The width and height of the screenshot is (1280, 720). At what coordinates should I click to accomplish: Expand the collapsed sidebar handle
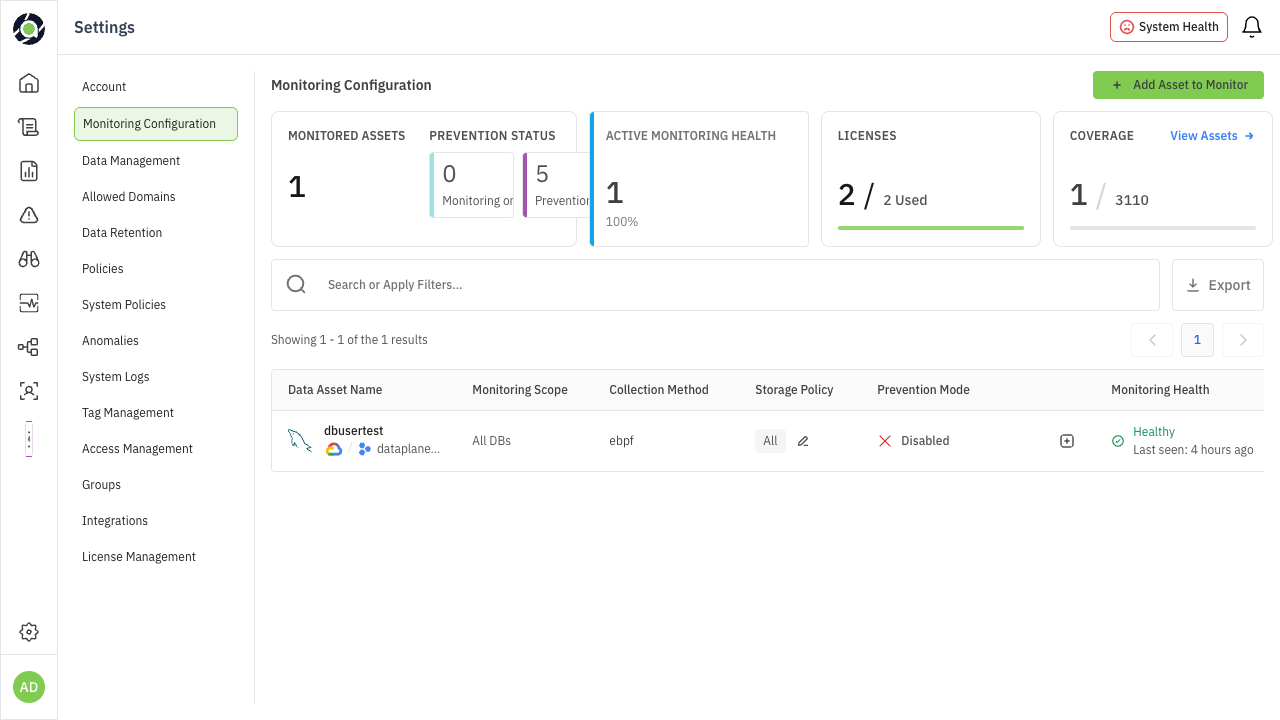click(x=29, y=439)
